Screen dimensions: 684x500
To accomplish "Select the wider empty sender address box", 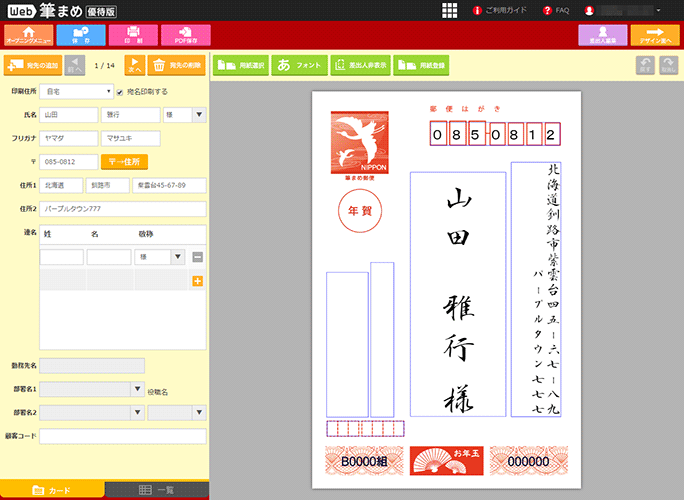I will 347,345.
